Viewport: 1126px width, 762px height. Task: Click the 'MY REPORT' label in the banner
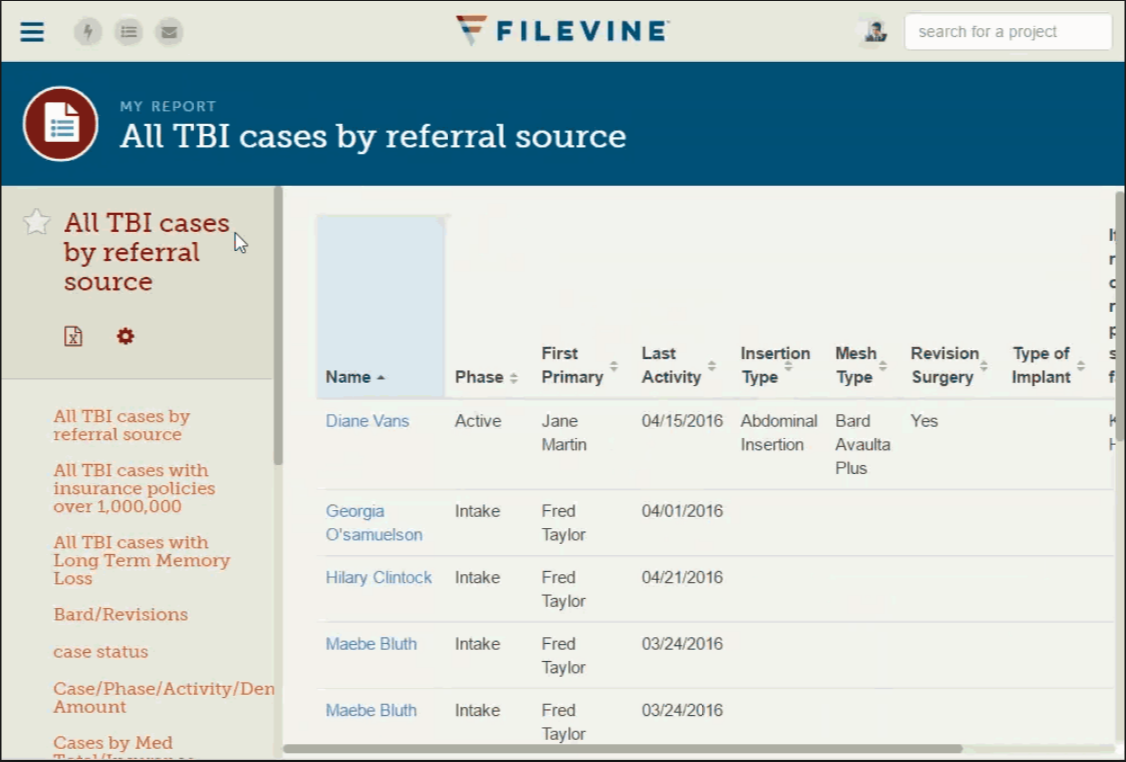168,106
